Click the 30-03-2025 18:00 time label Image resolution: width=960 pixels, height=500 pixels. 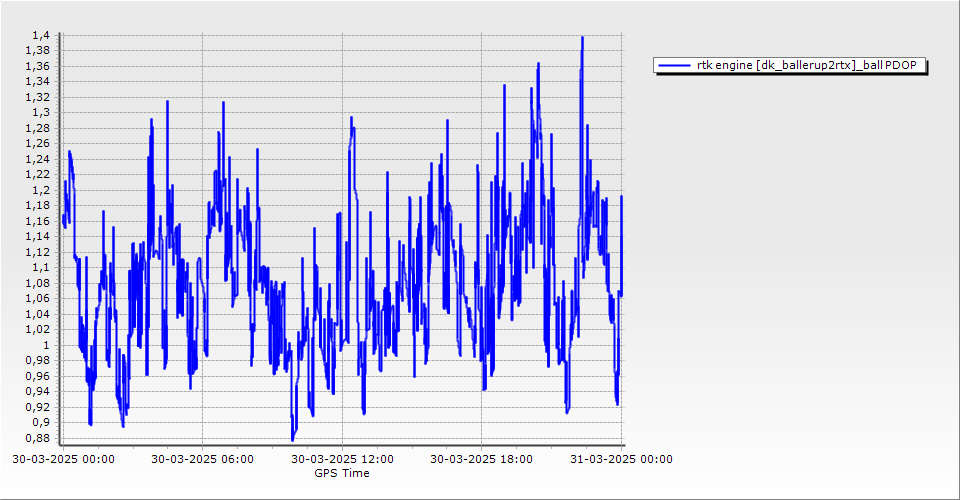481,459
